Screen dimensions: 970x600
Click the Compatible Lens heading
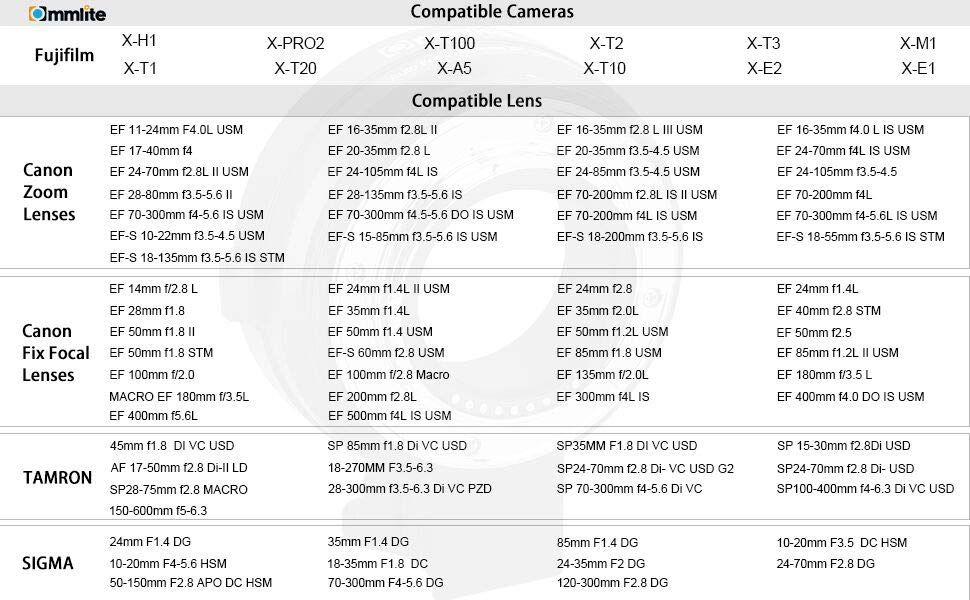pyautogui.click(x=476, y=101)
